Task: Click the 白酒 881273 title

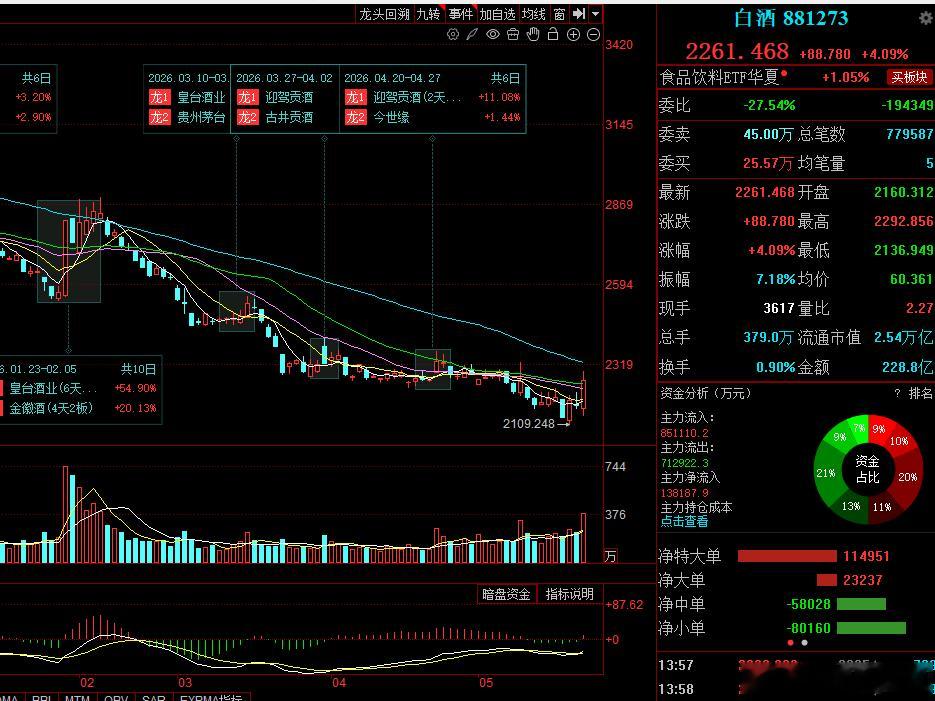Action: pyautogui.click(x=791, y=18)
